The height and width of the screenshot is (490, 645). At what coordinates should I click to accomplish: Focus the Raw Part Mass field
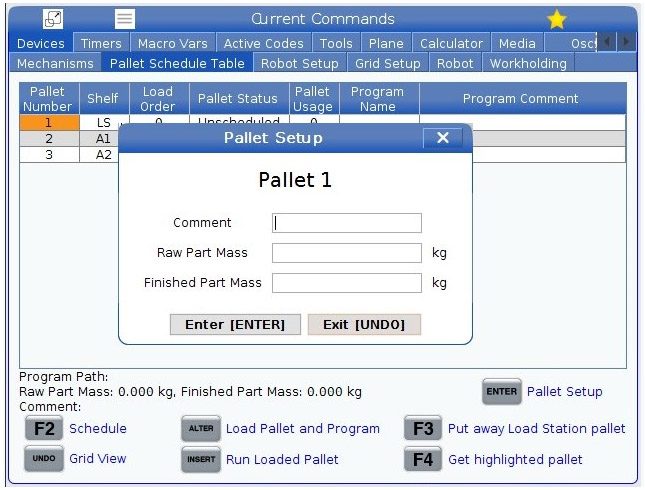(346, 253)
